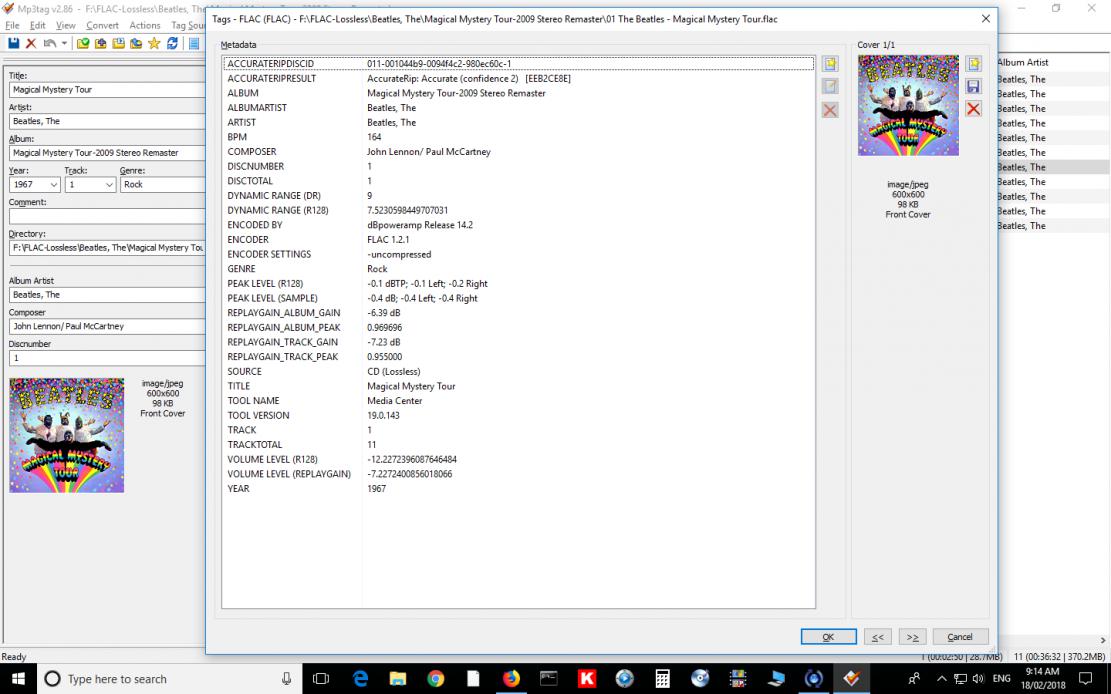The height and width of the screenshot is (694, 1111).
Task: Open the View menu
Action: click(x=66, y=25)
